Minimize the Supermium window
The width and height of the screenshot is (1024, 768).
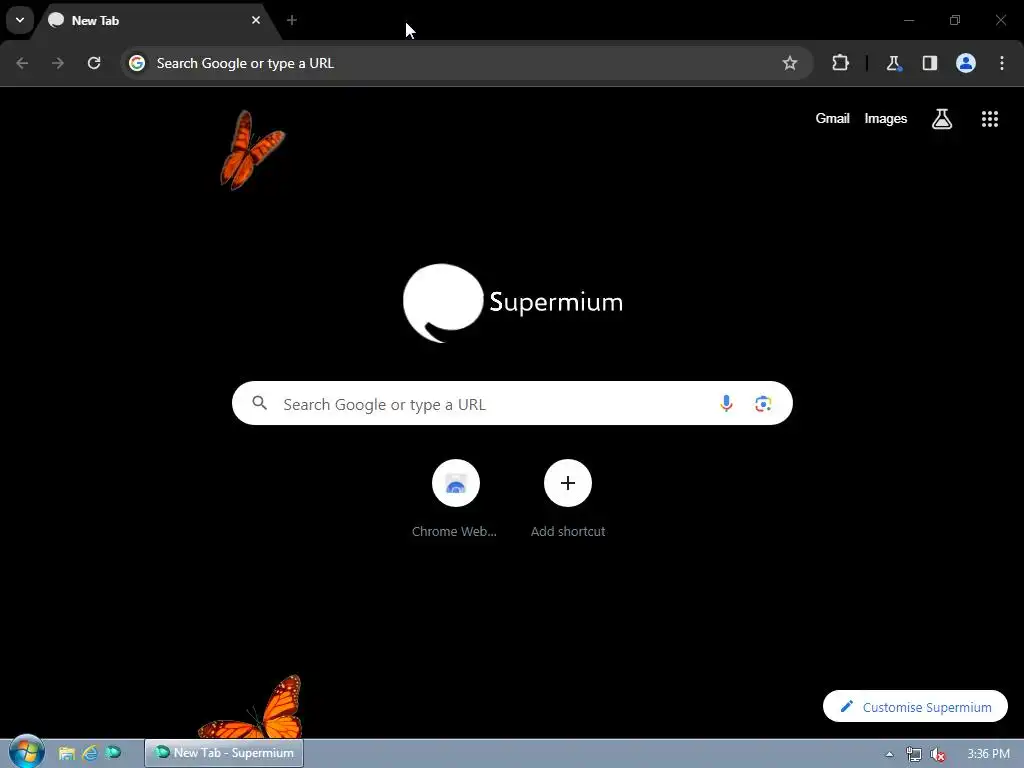coord(909,20)
